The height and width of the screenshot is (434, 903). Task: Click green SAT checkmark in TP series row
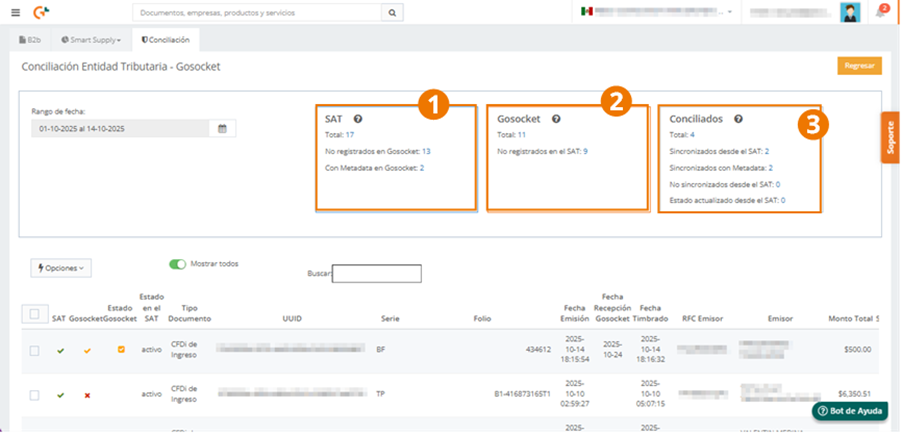click(x=60, y=395)
